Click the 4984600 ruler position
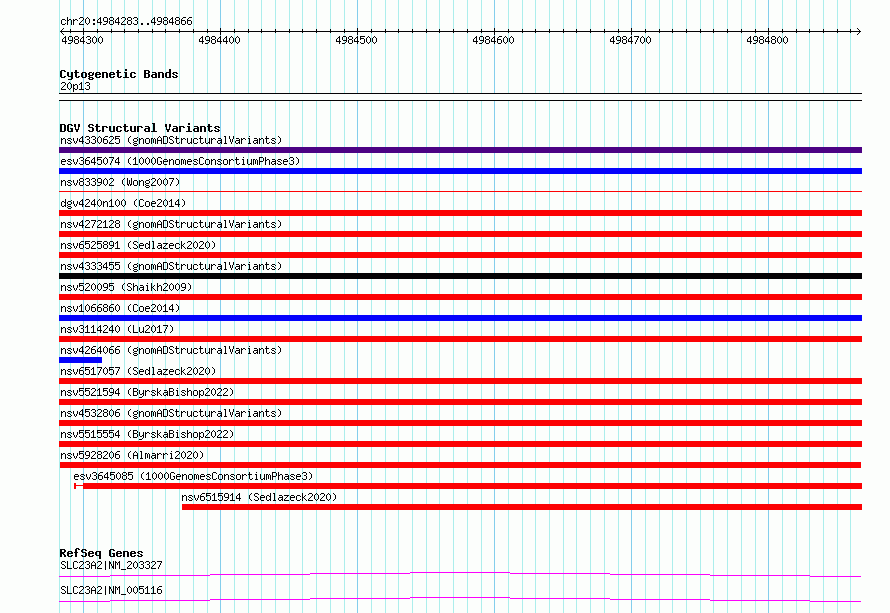 click(493, 40)
